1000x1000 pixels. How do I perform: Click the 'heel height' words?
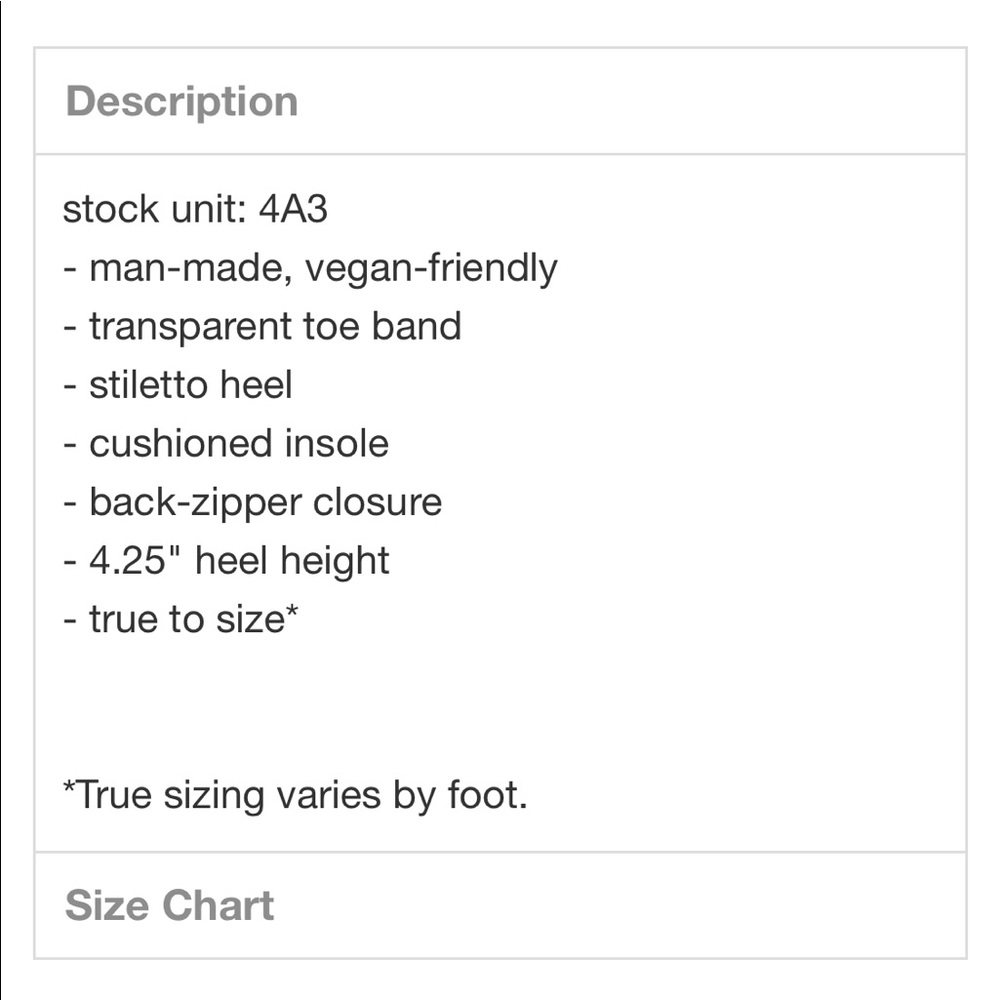[x=292, y=561]
